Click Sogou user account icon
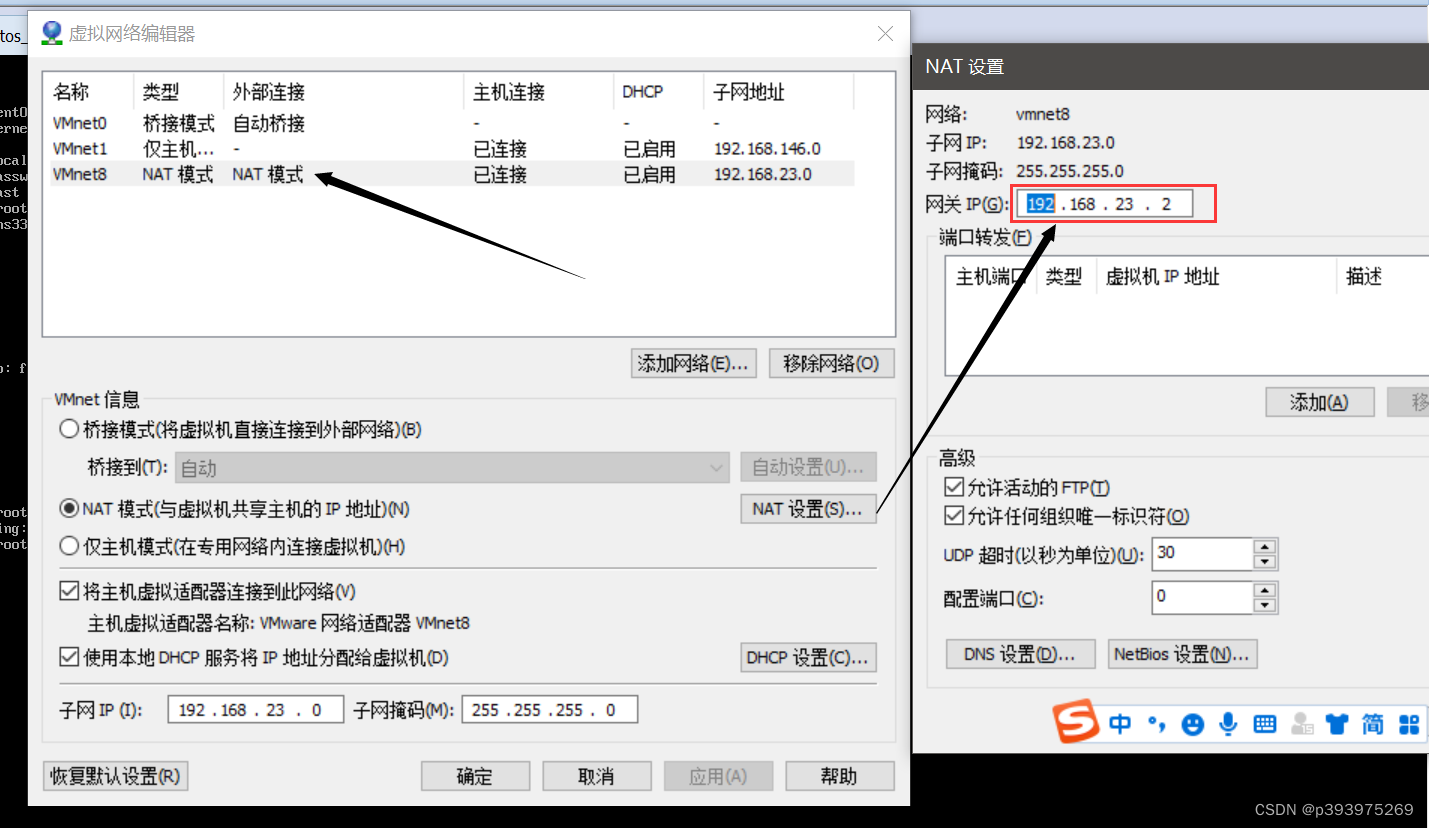 click(1301, 724)
